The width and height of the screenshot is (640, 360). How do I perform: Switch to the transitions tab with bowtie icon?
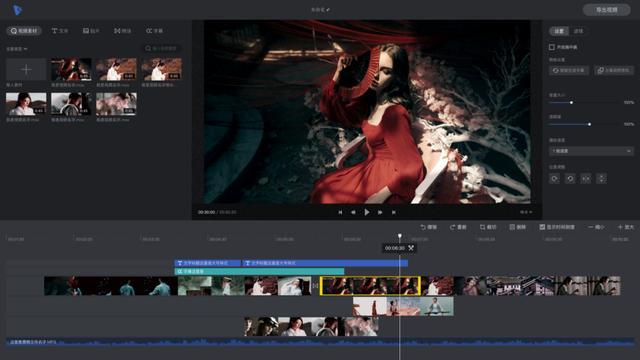coord(122,31)
